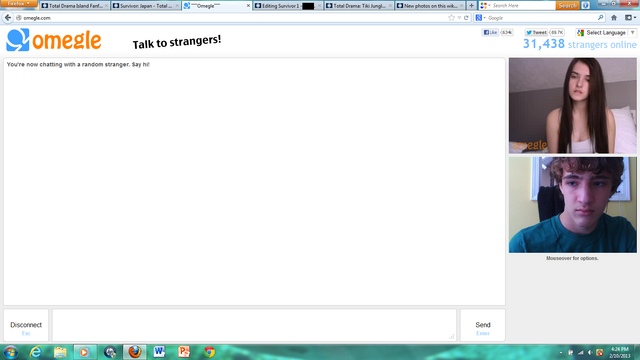
Task: Switch to the Survivor: Japan tab
Action: point(145,6)
